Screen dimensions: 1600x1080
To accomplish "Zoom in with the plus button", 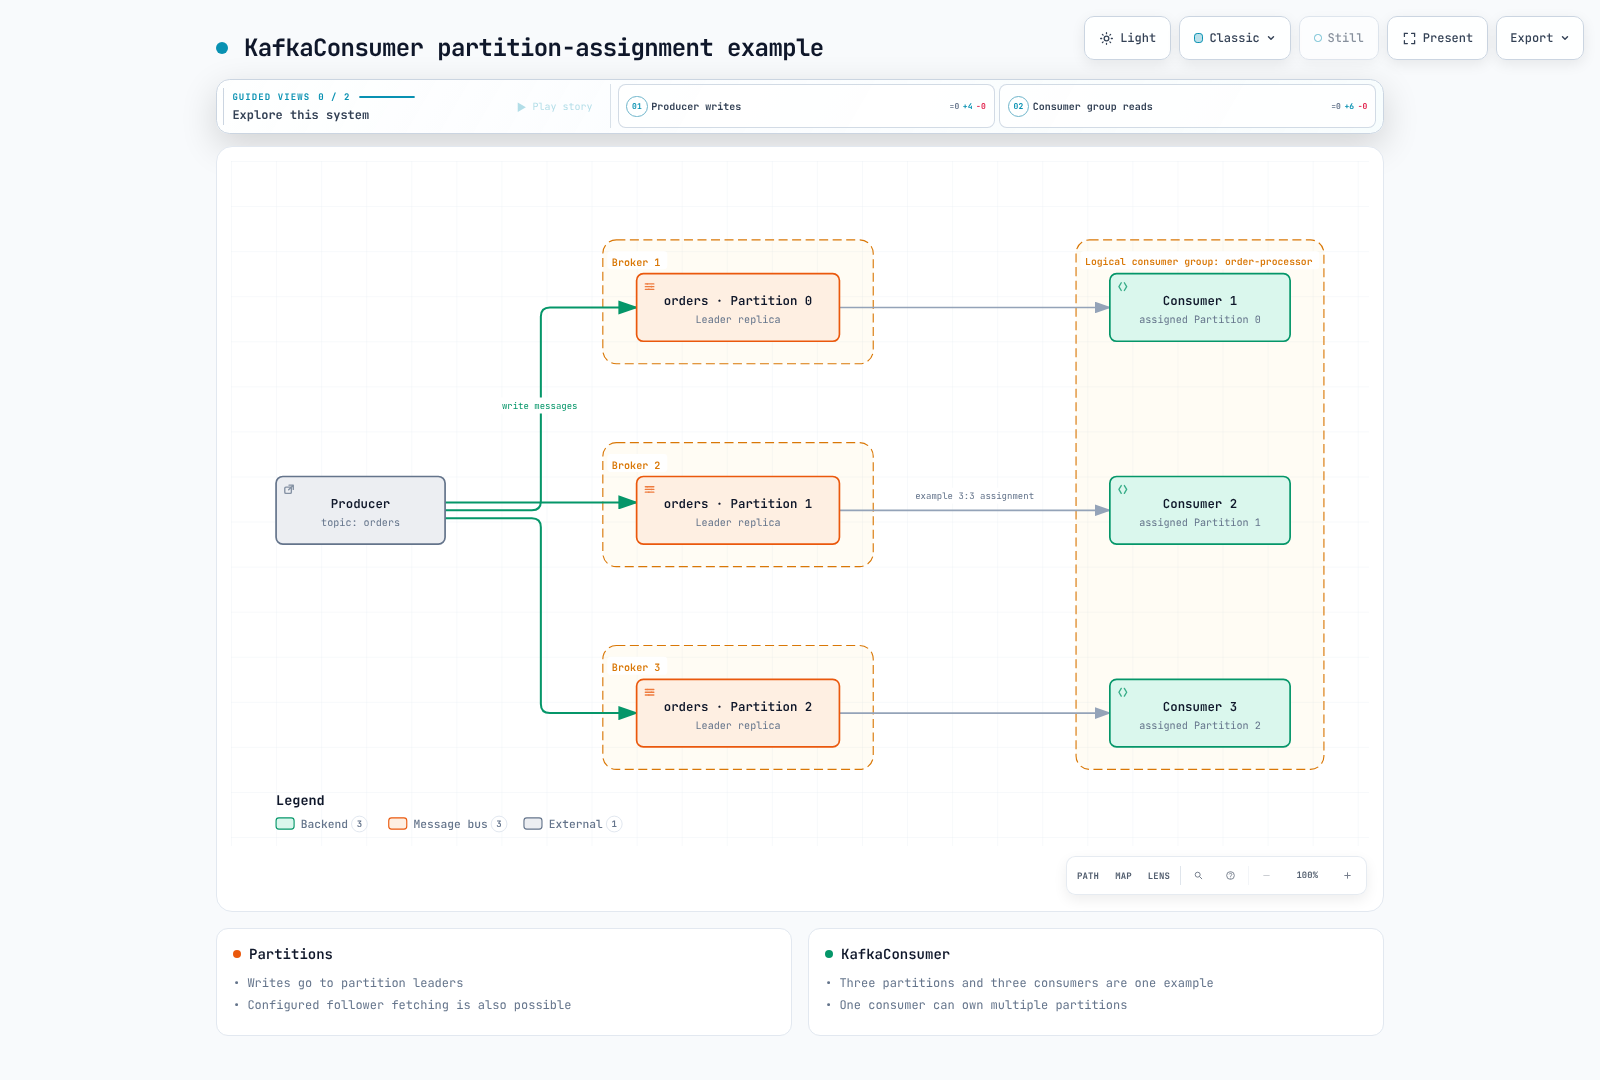I will coord(1347,875).
